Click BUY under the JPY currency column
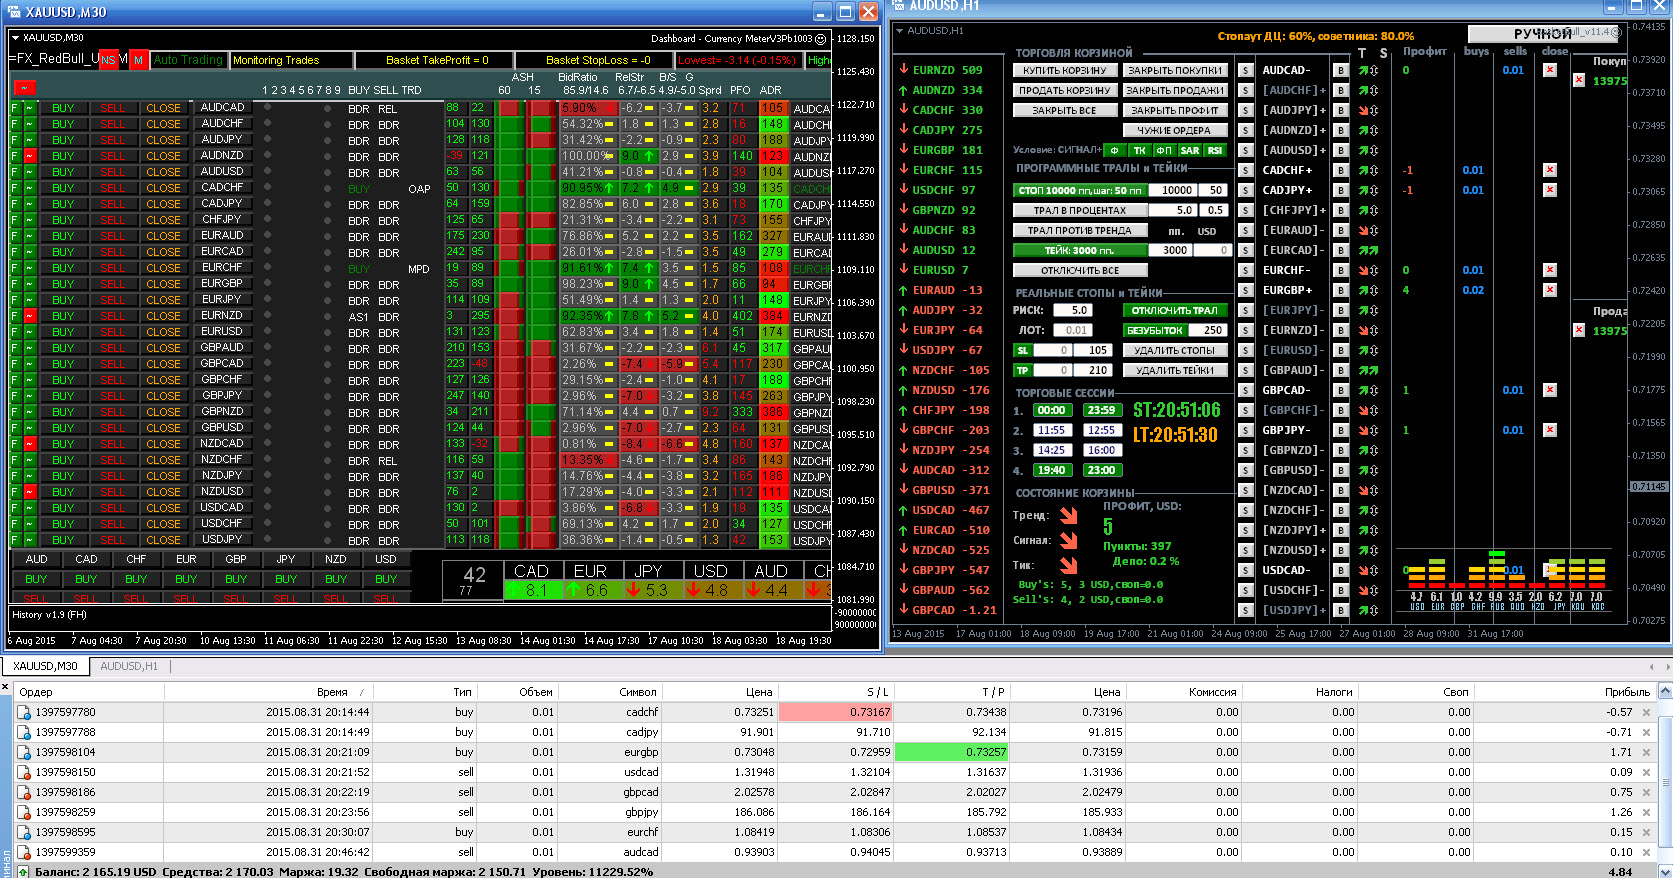Viewport: 1673px width, 878px height. [x=286, y=579]
